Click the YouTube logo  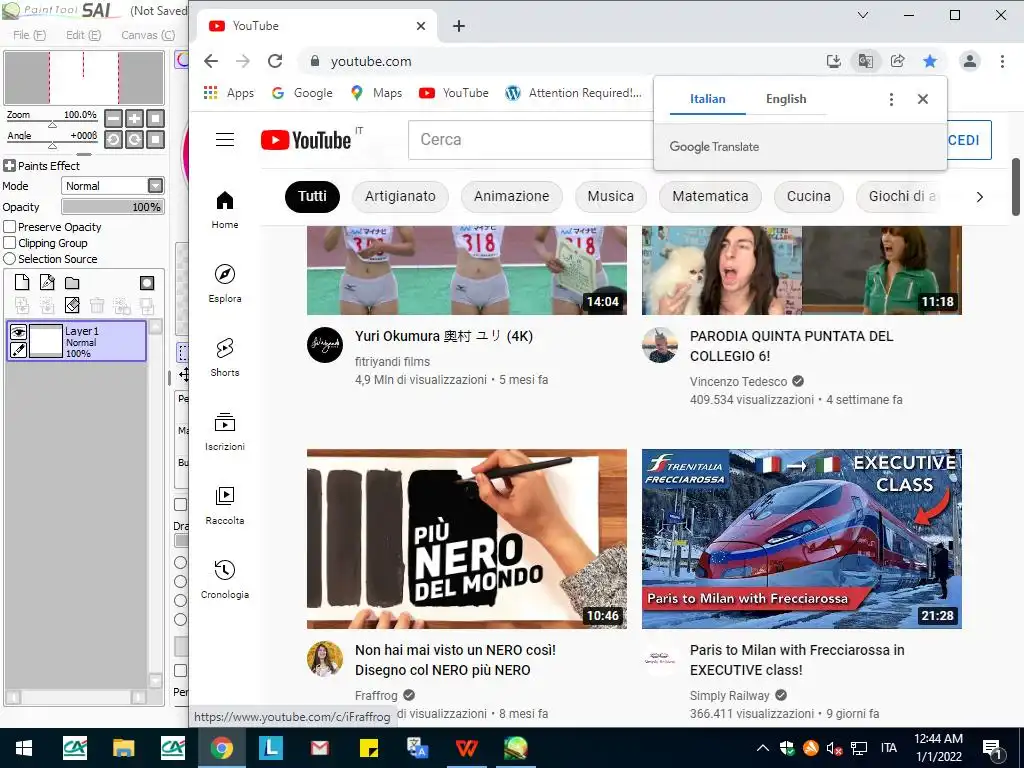[306, 140]
